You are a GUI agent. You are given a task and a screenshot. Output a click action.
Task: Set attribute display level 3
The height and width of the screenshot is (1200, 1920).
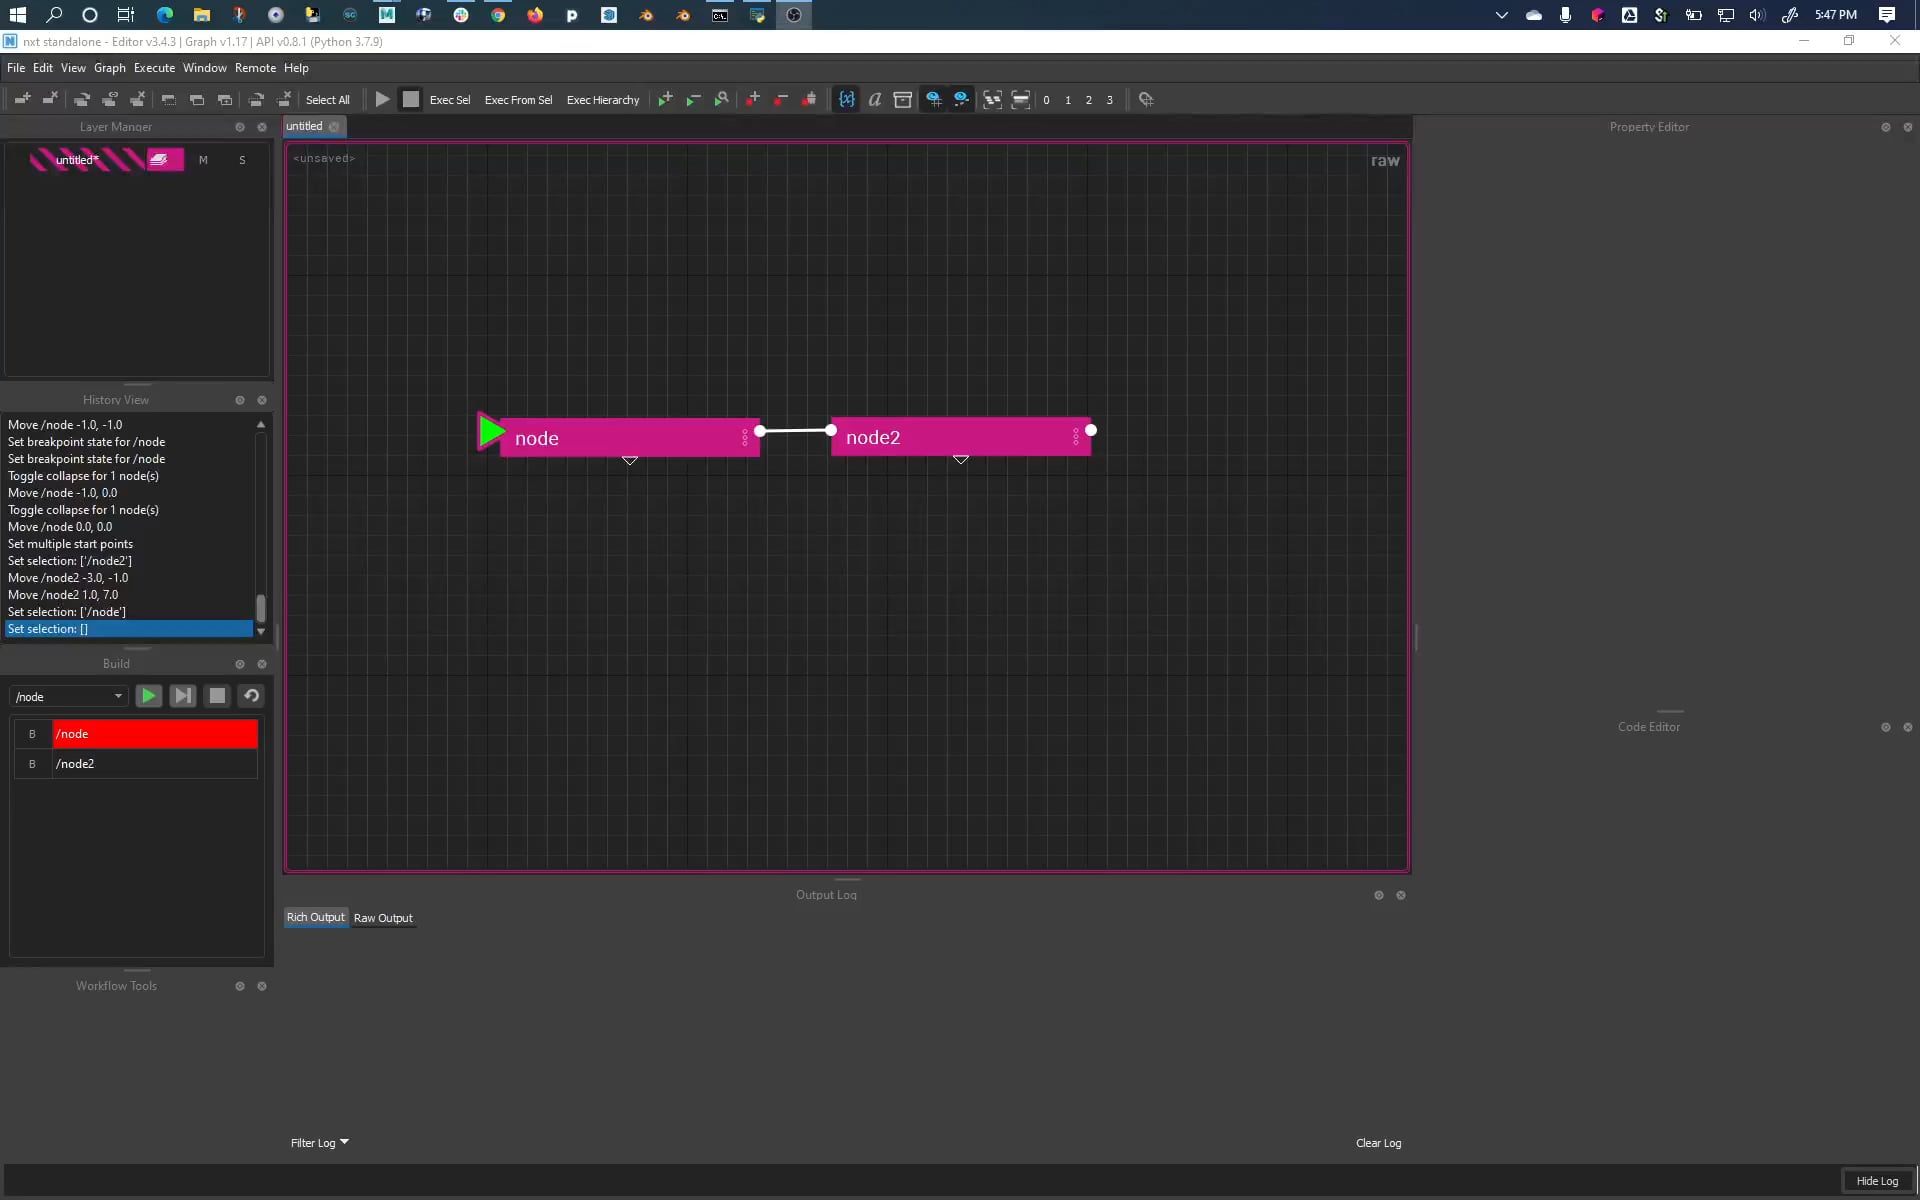point(1109,100)
